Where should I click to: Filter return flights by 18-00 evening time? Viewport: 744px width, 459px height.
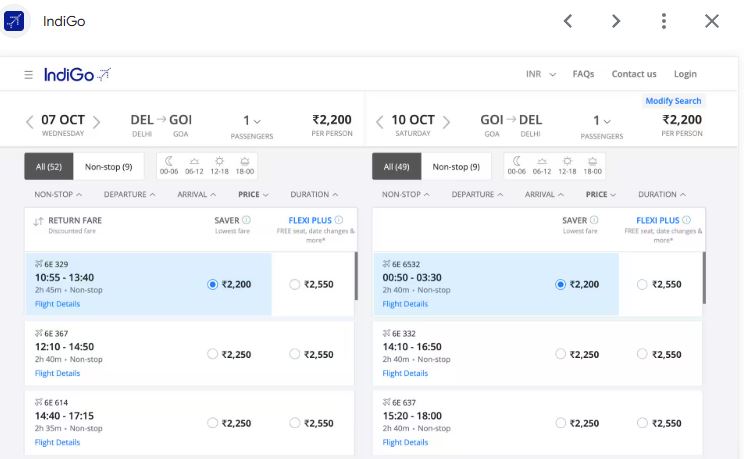593,166
